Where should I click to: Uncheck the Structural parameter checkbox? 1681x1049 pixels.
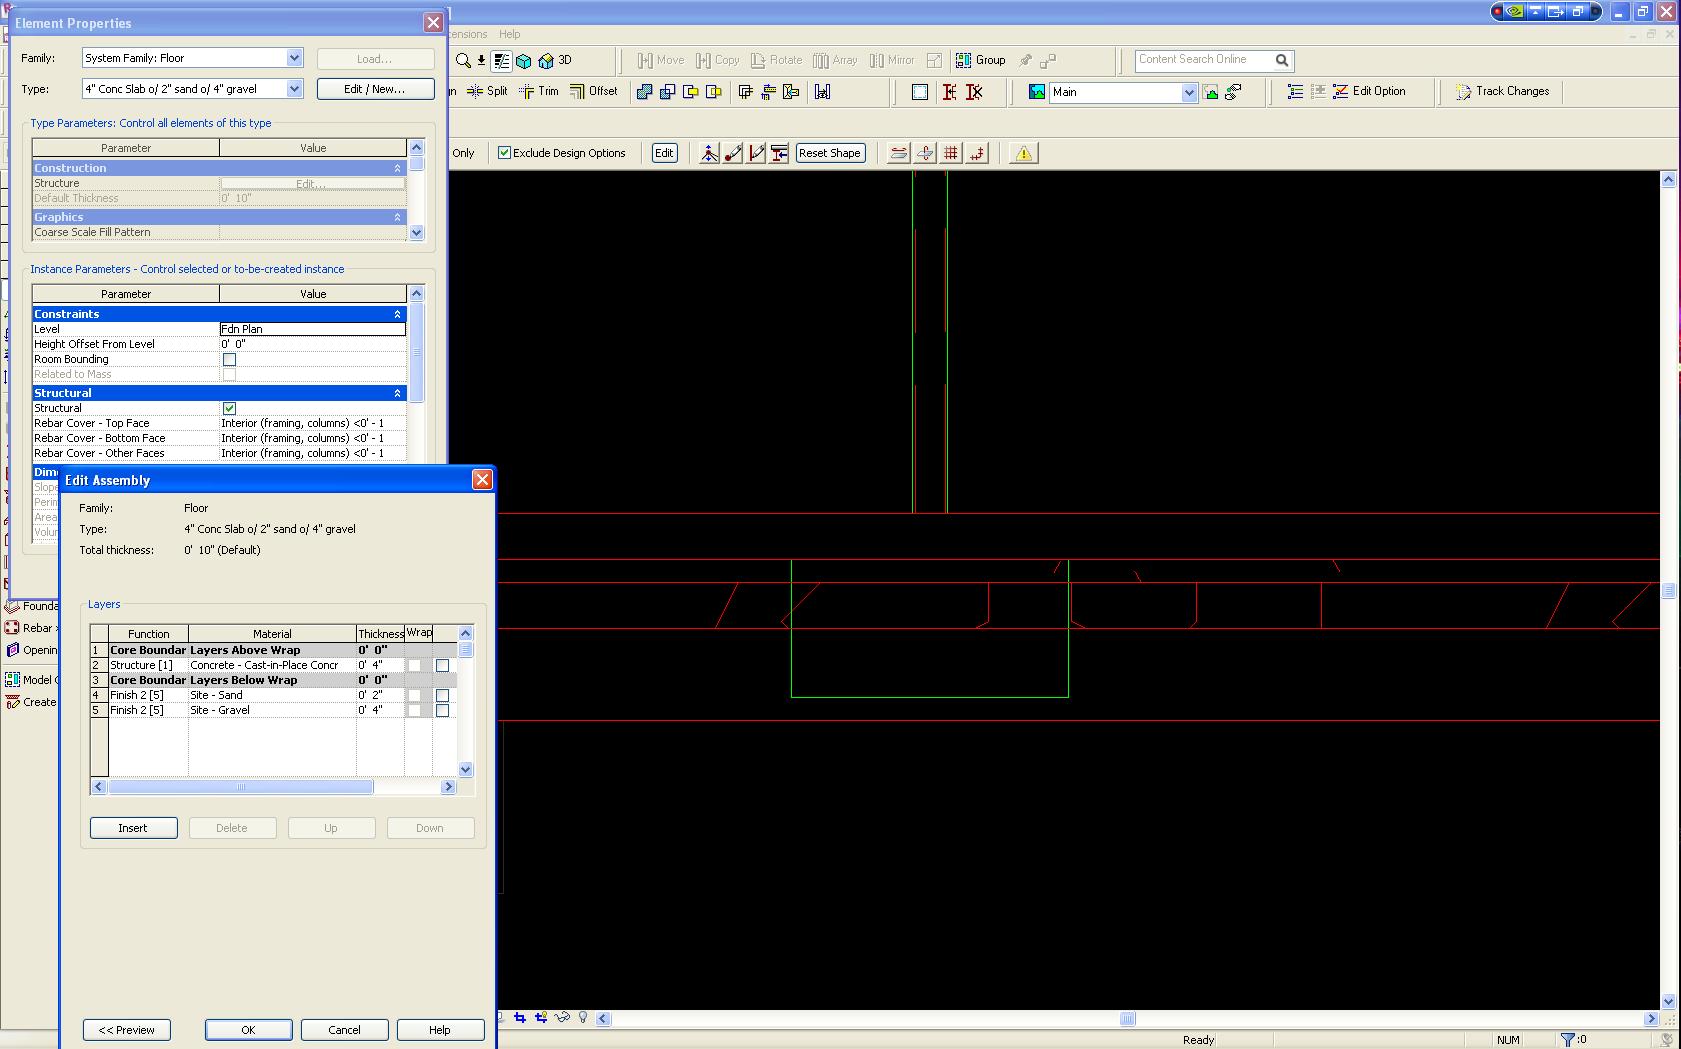[229, 408]
